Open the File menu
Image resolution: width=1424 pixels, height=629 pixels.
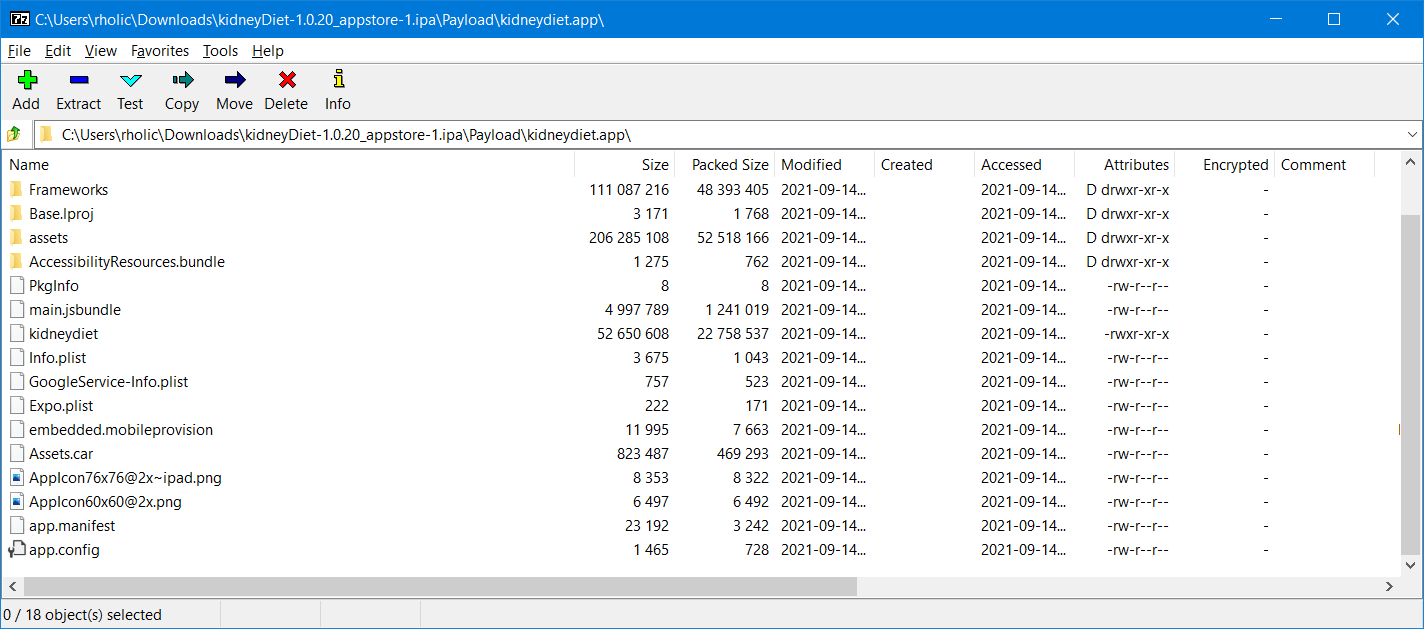(x=18, y=51)
